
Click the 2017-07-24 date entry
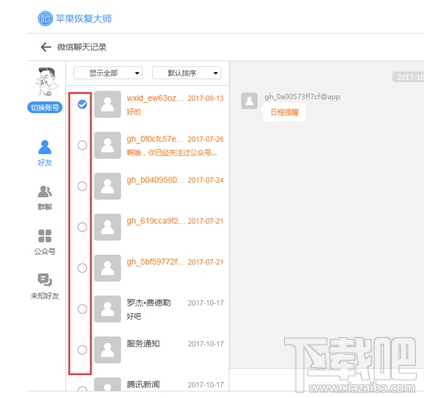coord(206,180)
